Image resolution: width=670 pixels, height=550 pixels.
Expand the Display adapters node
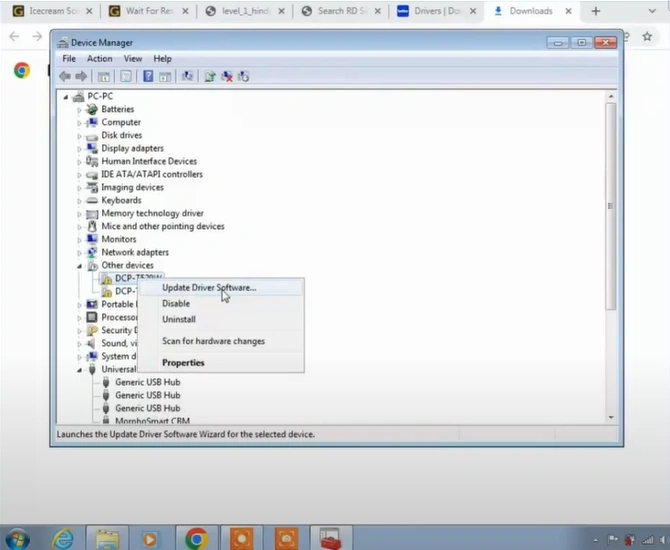coord(80,148)
